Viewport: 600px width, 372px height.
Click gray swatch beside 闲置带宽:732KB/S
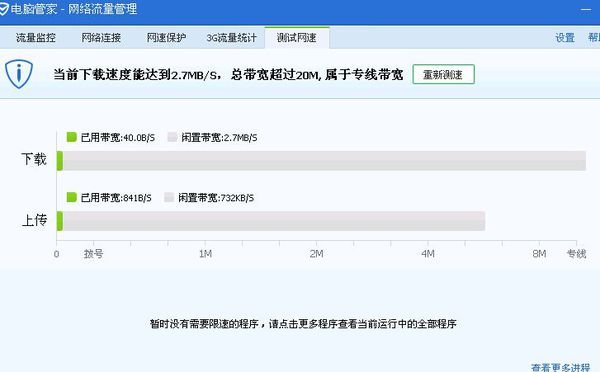[x=169, y=197]
